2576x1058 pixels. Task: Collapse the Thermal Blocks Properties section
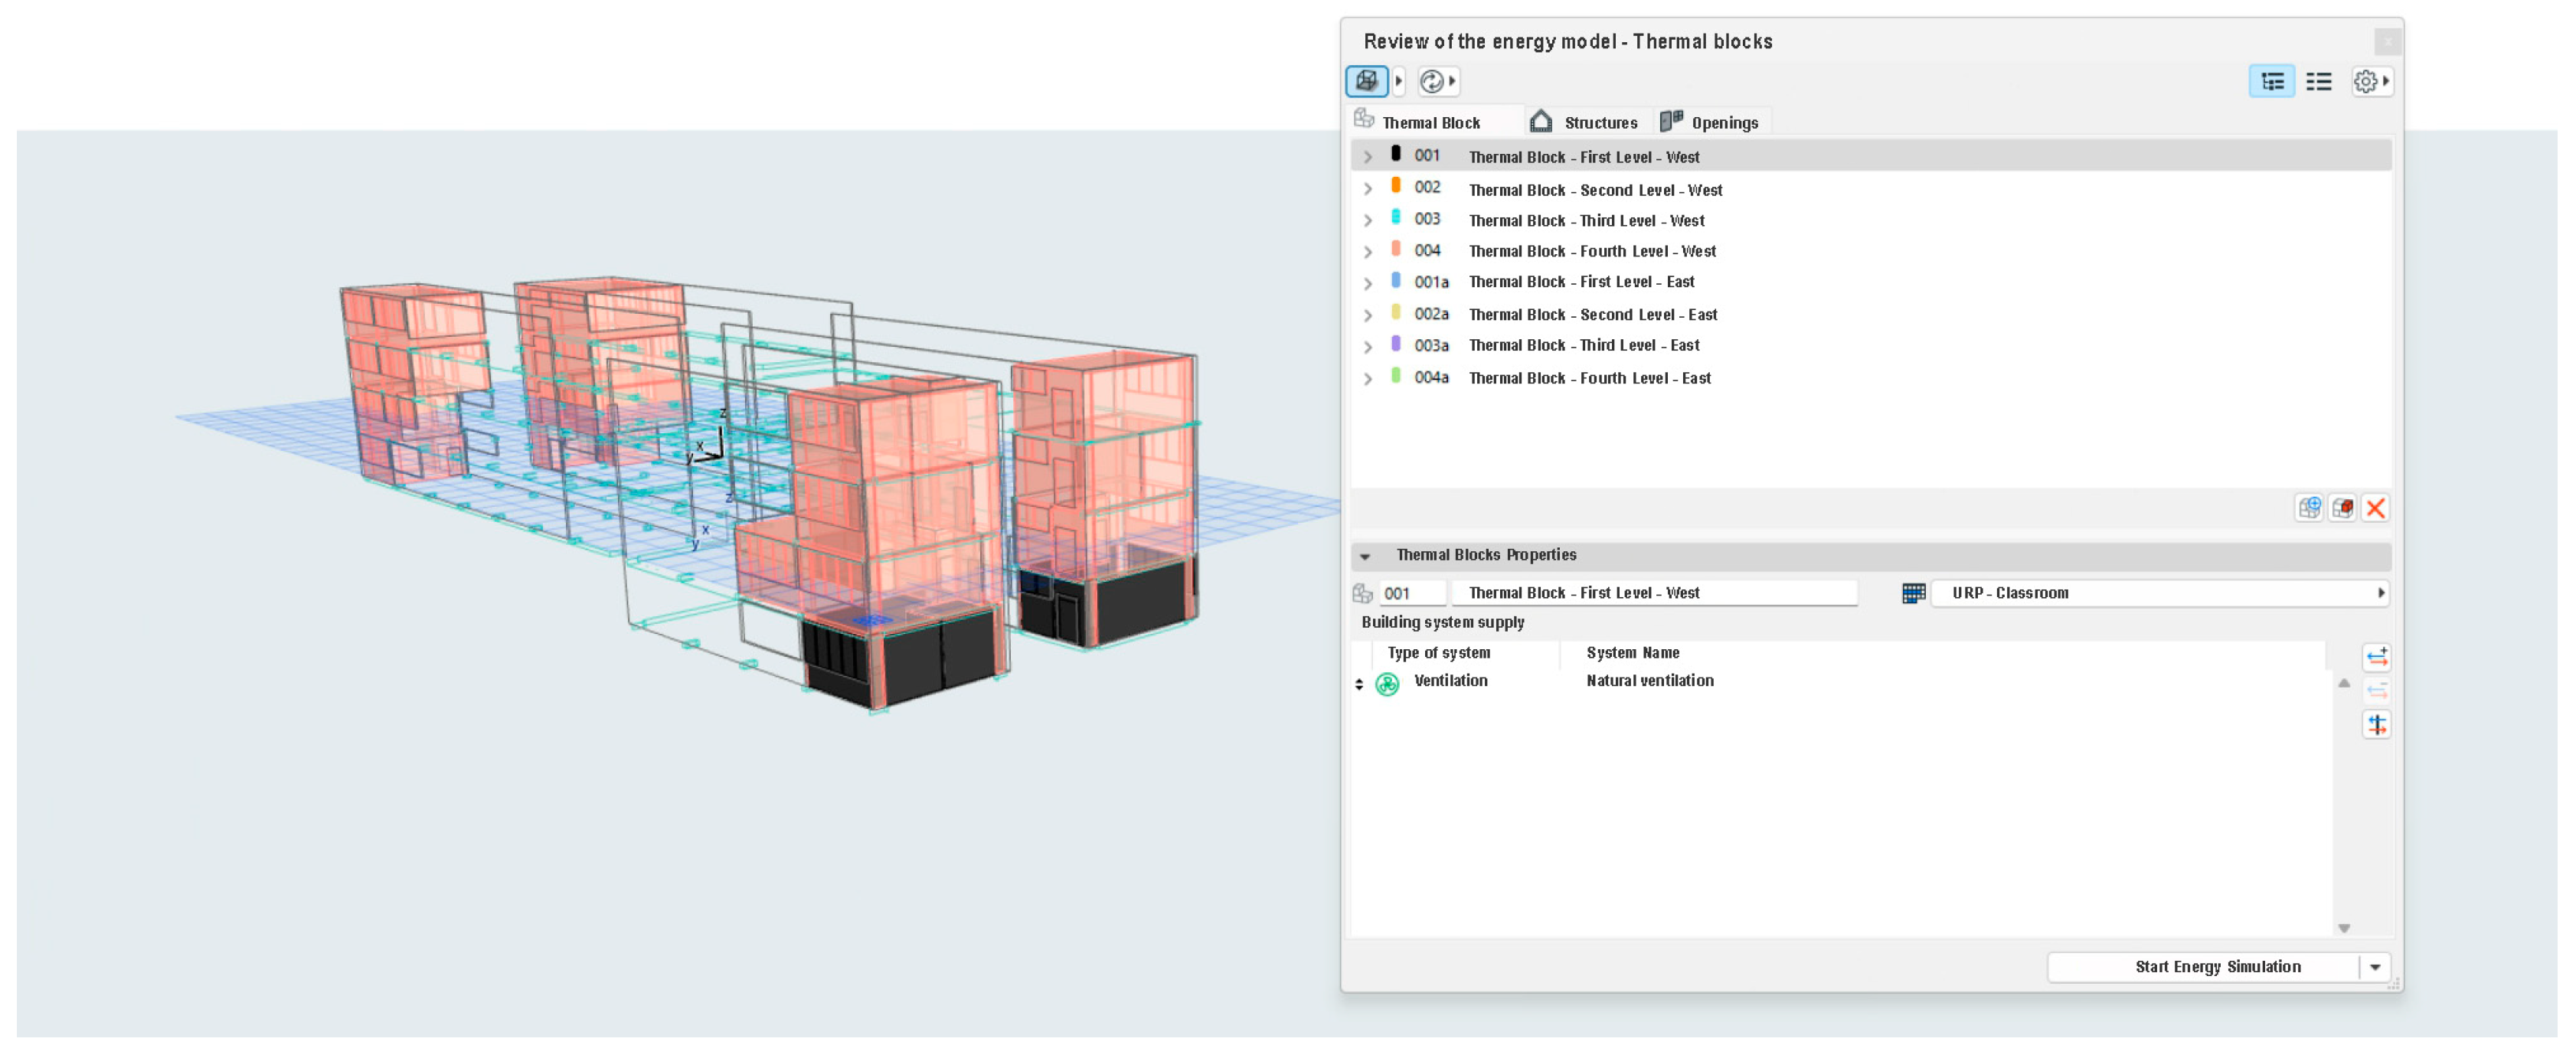pyautogui.click(x=1365, y=556)
